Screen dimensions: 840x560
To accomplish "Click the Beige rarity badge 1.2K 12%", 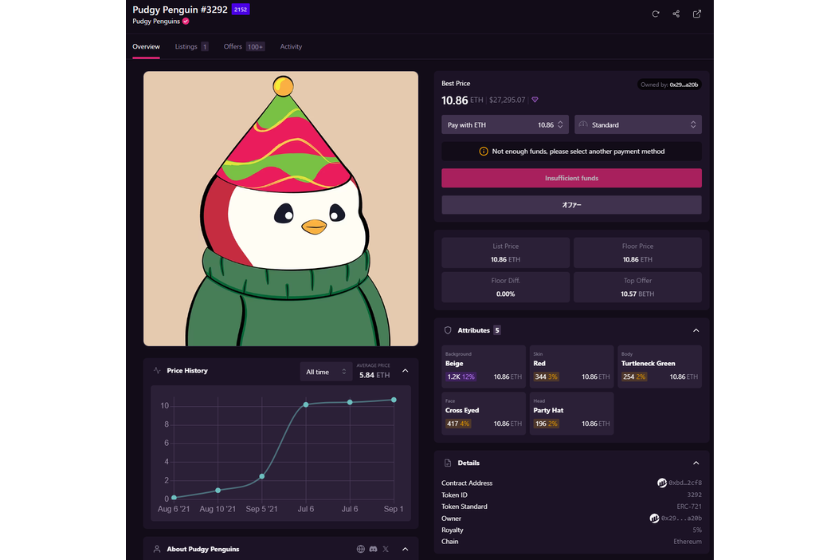I will click(461, 377).
